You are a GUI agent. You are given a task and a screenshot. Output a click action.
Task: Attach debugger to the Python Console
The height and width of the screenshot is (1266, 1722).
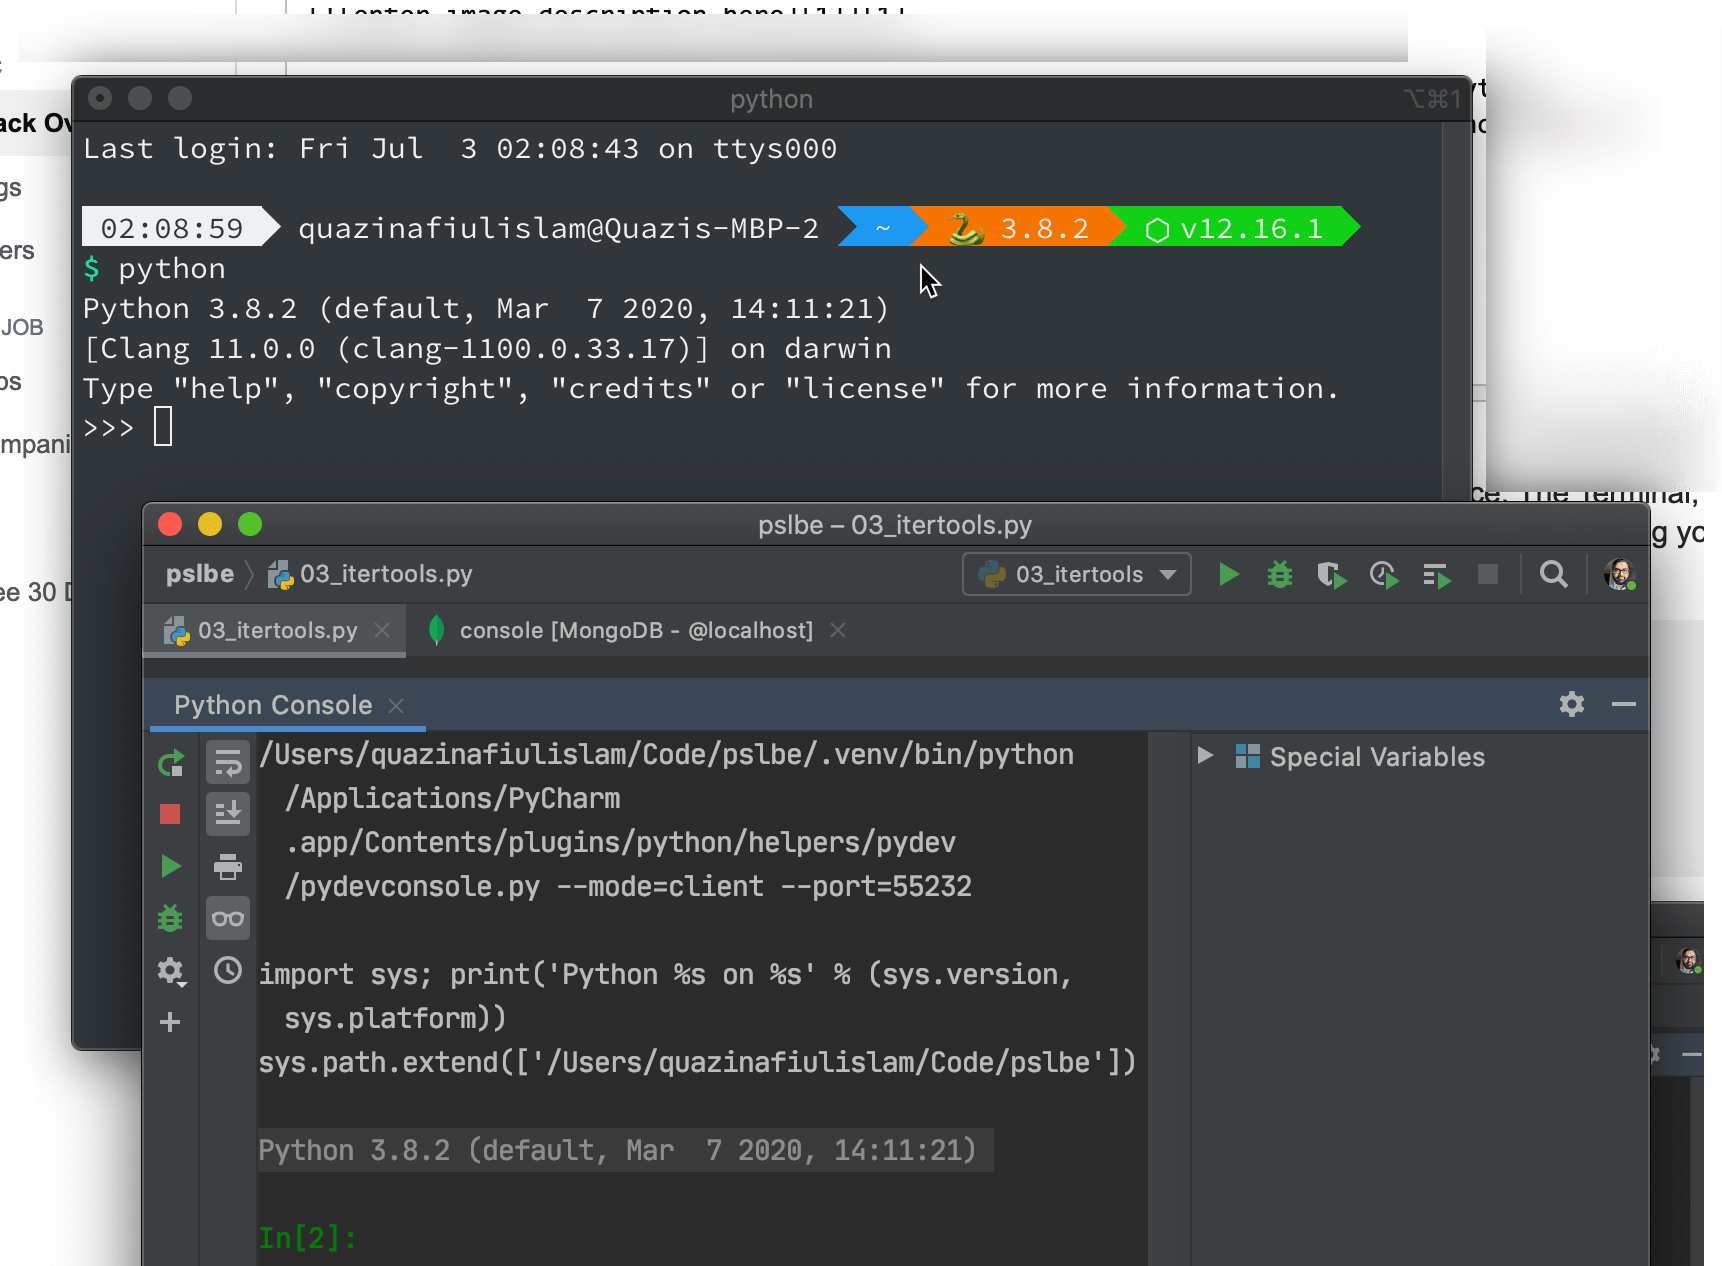point(171,918)
